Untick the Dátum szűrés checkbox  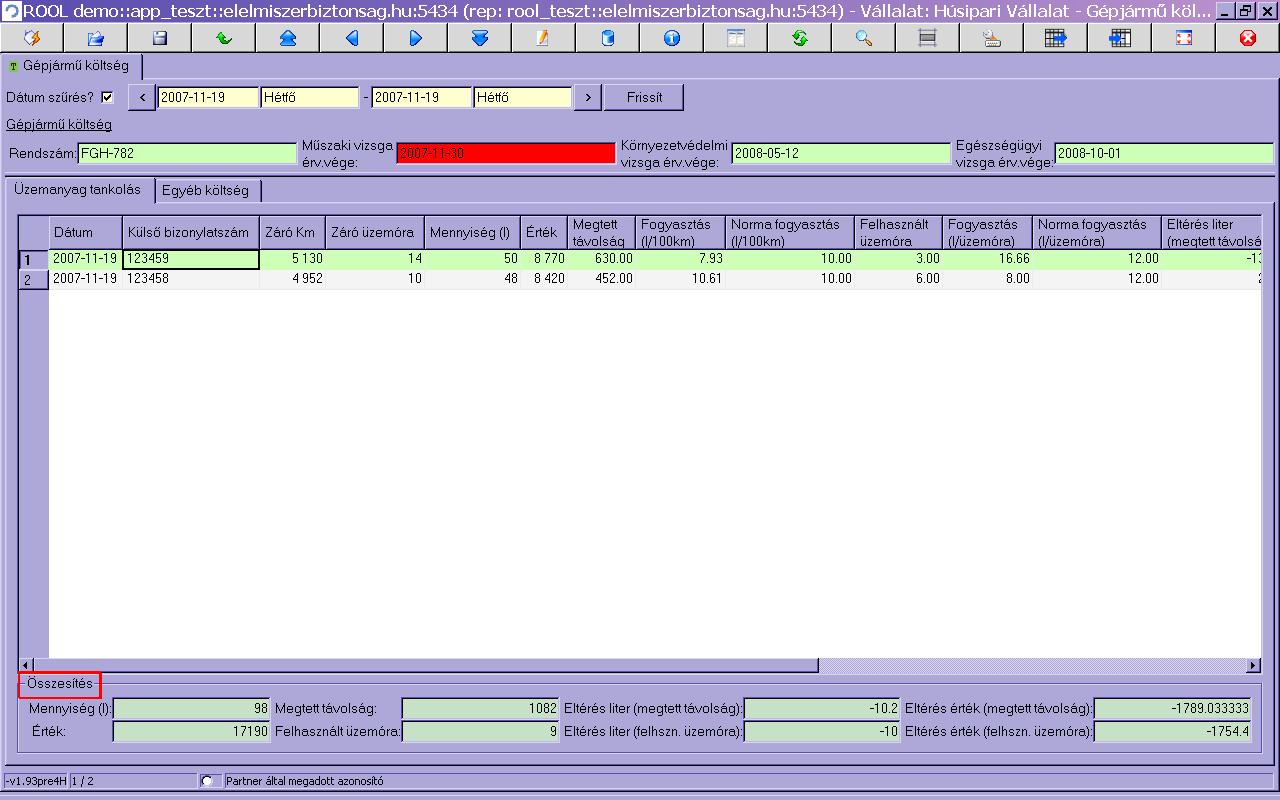point(108,97)
